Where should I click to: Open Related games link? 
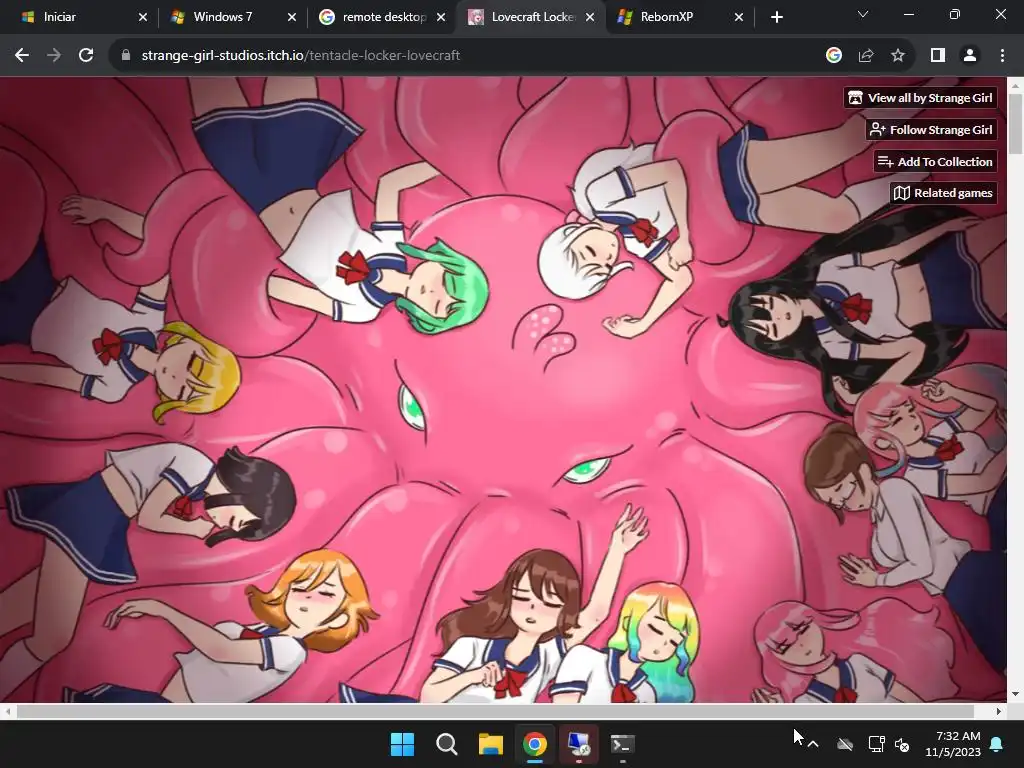click(943, 193)
